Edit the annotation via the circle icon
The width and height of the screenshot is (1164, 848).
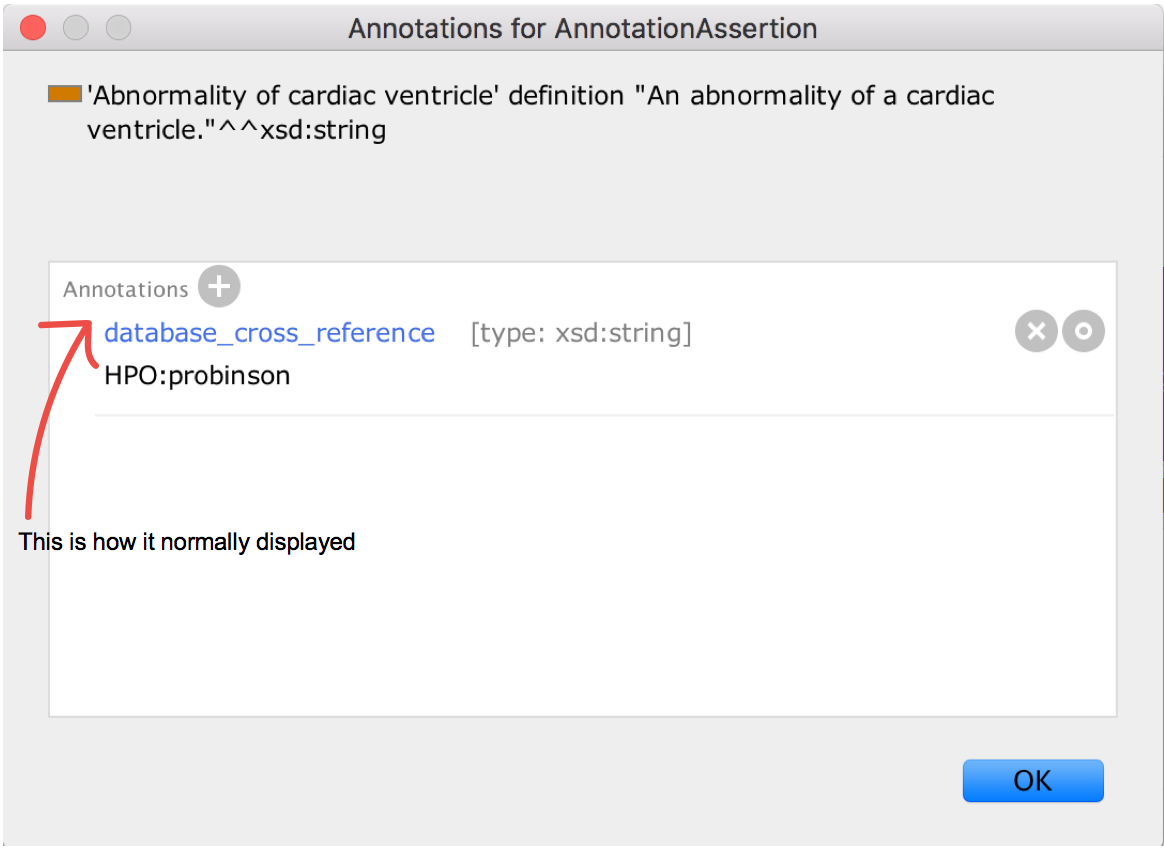(1083, 331)
